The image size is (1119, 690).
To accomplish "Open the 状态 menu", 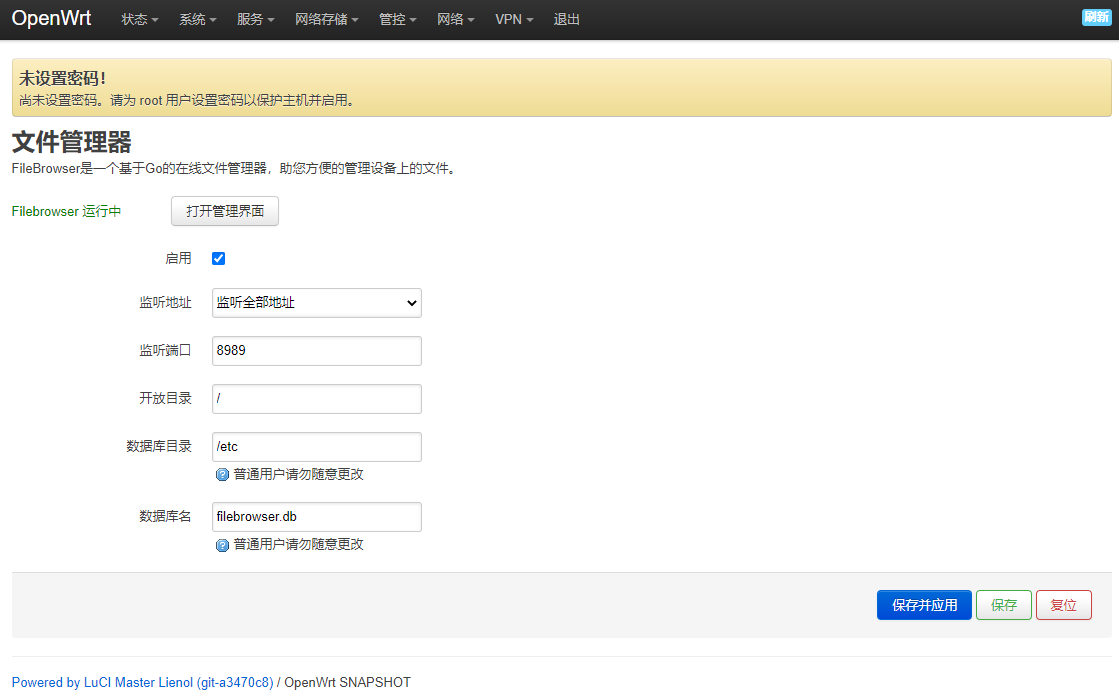I will (138, 18).
